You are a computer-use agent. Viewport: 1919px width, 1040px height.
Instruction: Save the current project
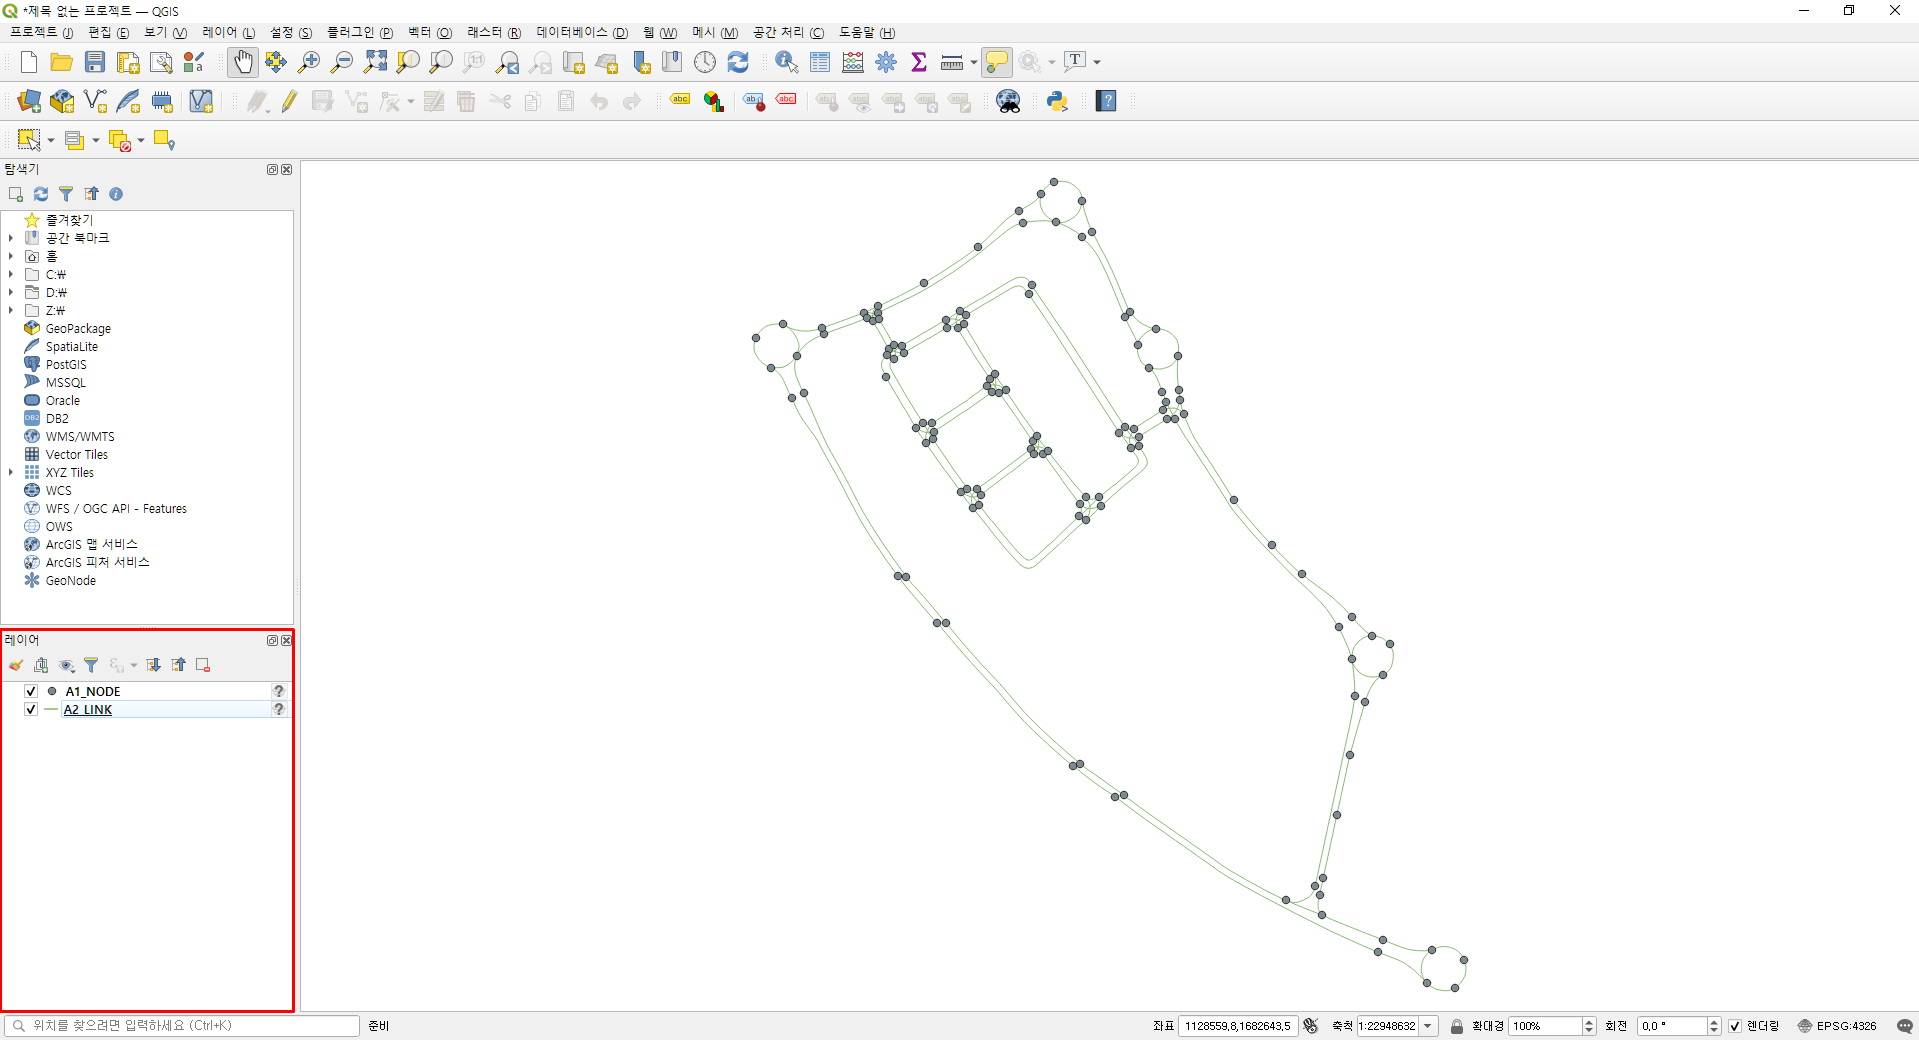[x=95, y=62]
